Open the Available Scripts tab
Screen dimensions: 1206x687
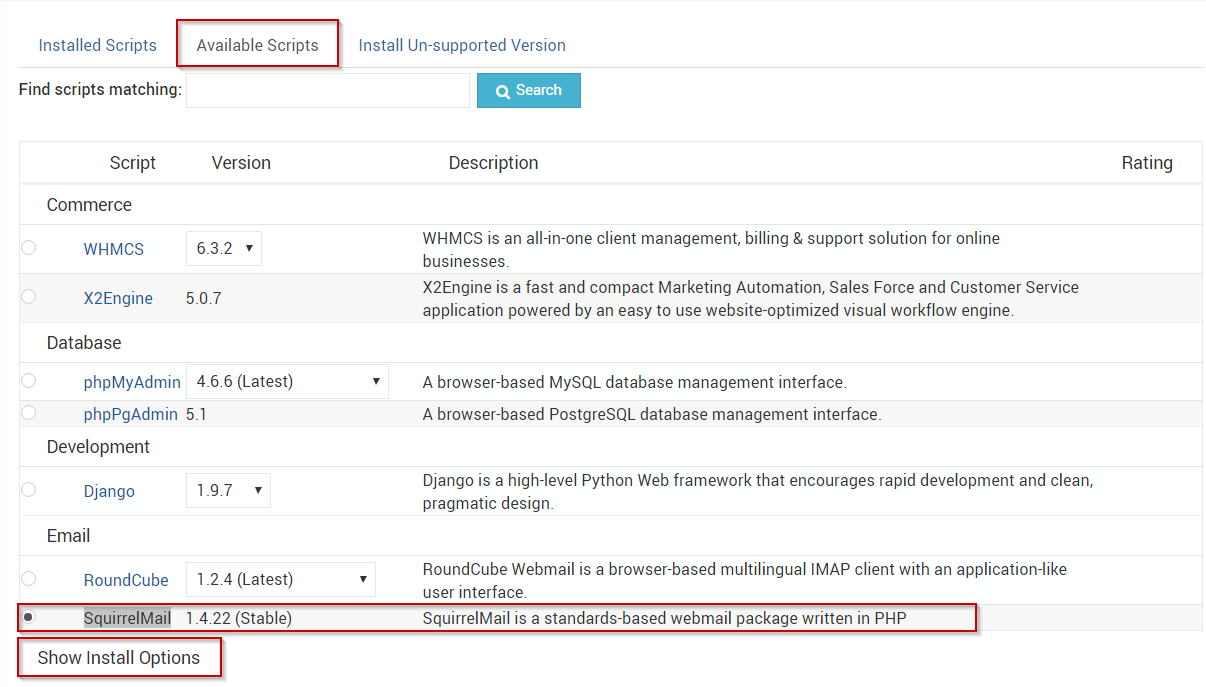pyautogui.click(x=258, y=45)
